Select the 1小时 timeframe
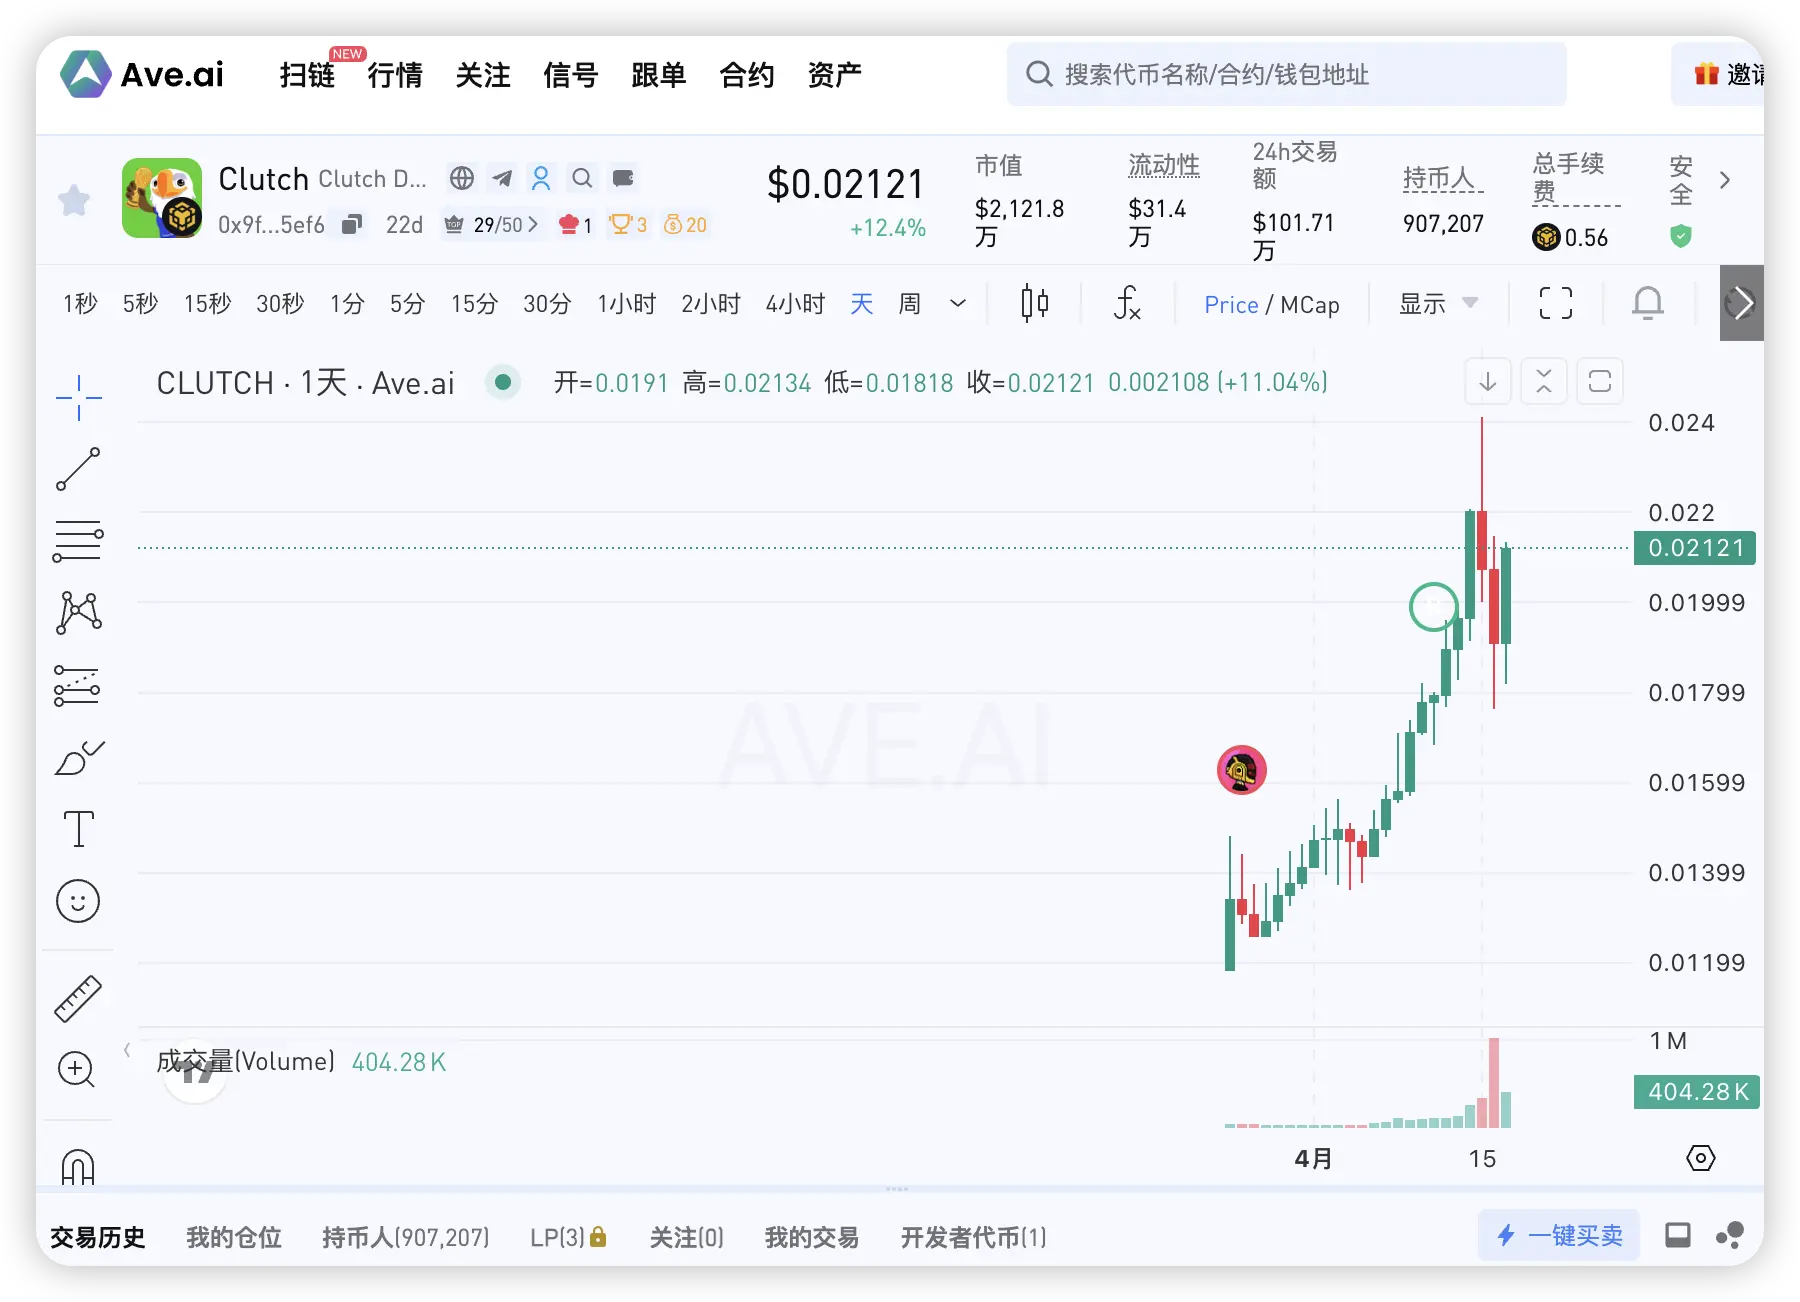The width and height of the screenshot is (1800, 1302). (626, 304)
